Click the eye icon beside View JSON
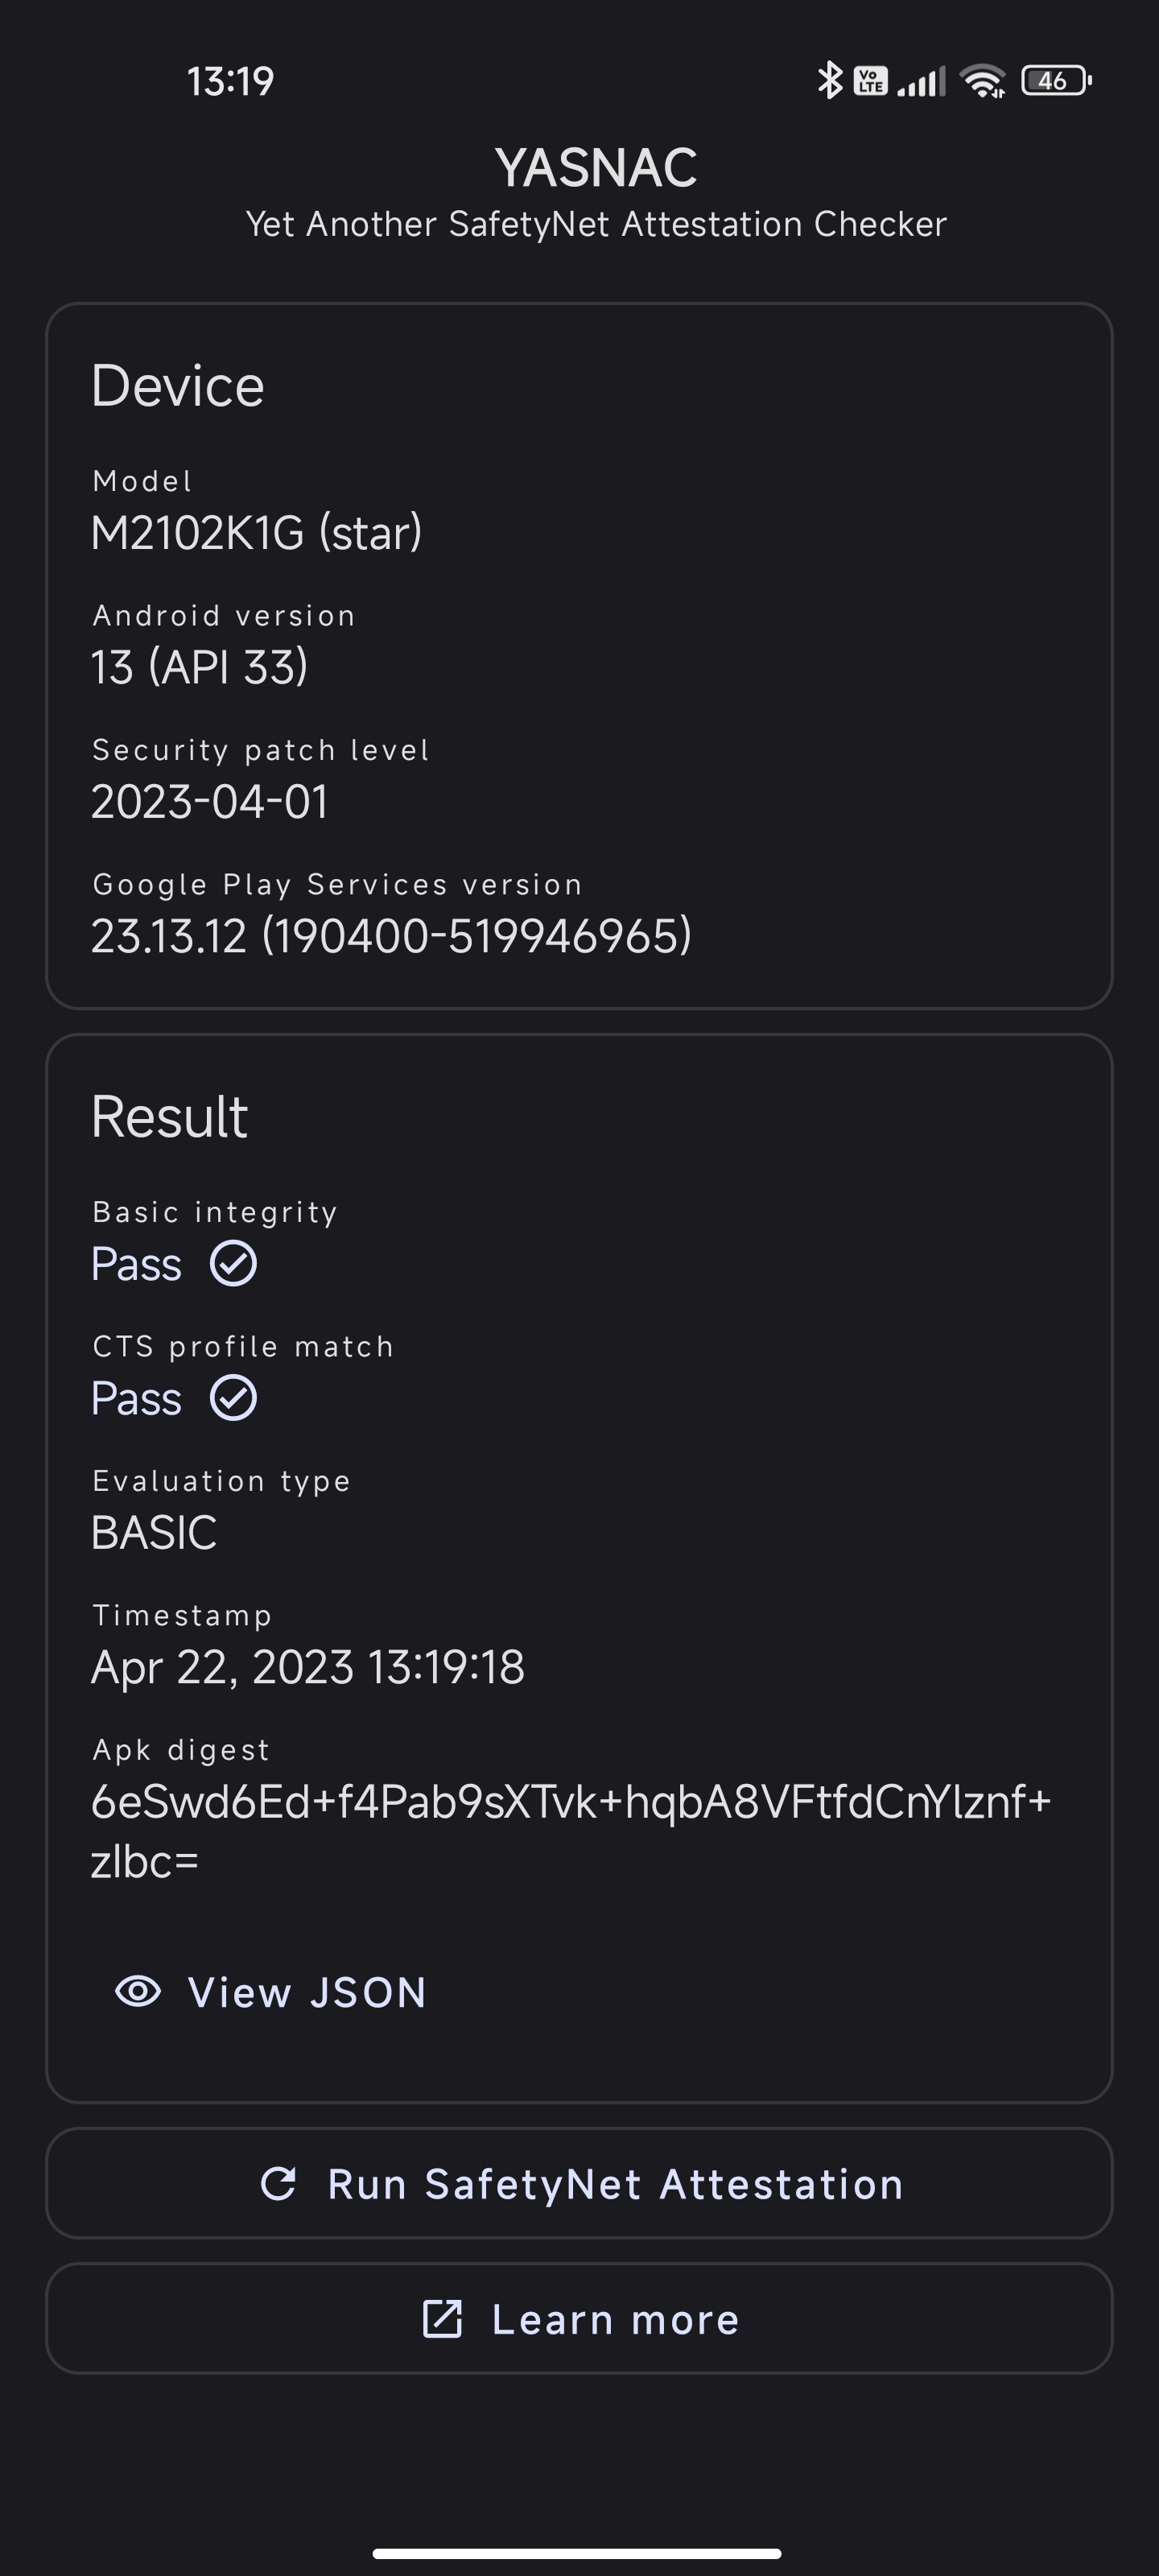Image resolution: width=1159 pixels, height=2576 pixels. click(138, 1991)
